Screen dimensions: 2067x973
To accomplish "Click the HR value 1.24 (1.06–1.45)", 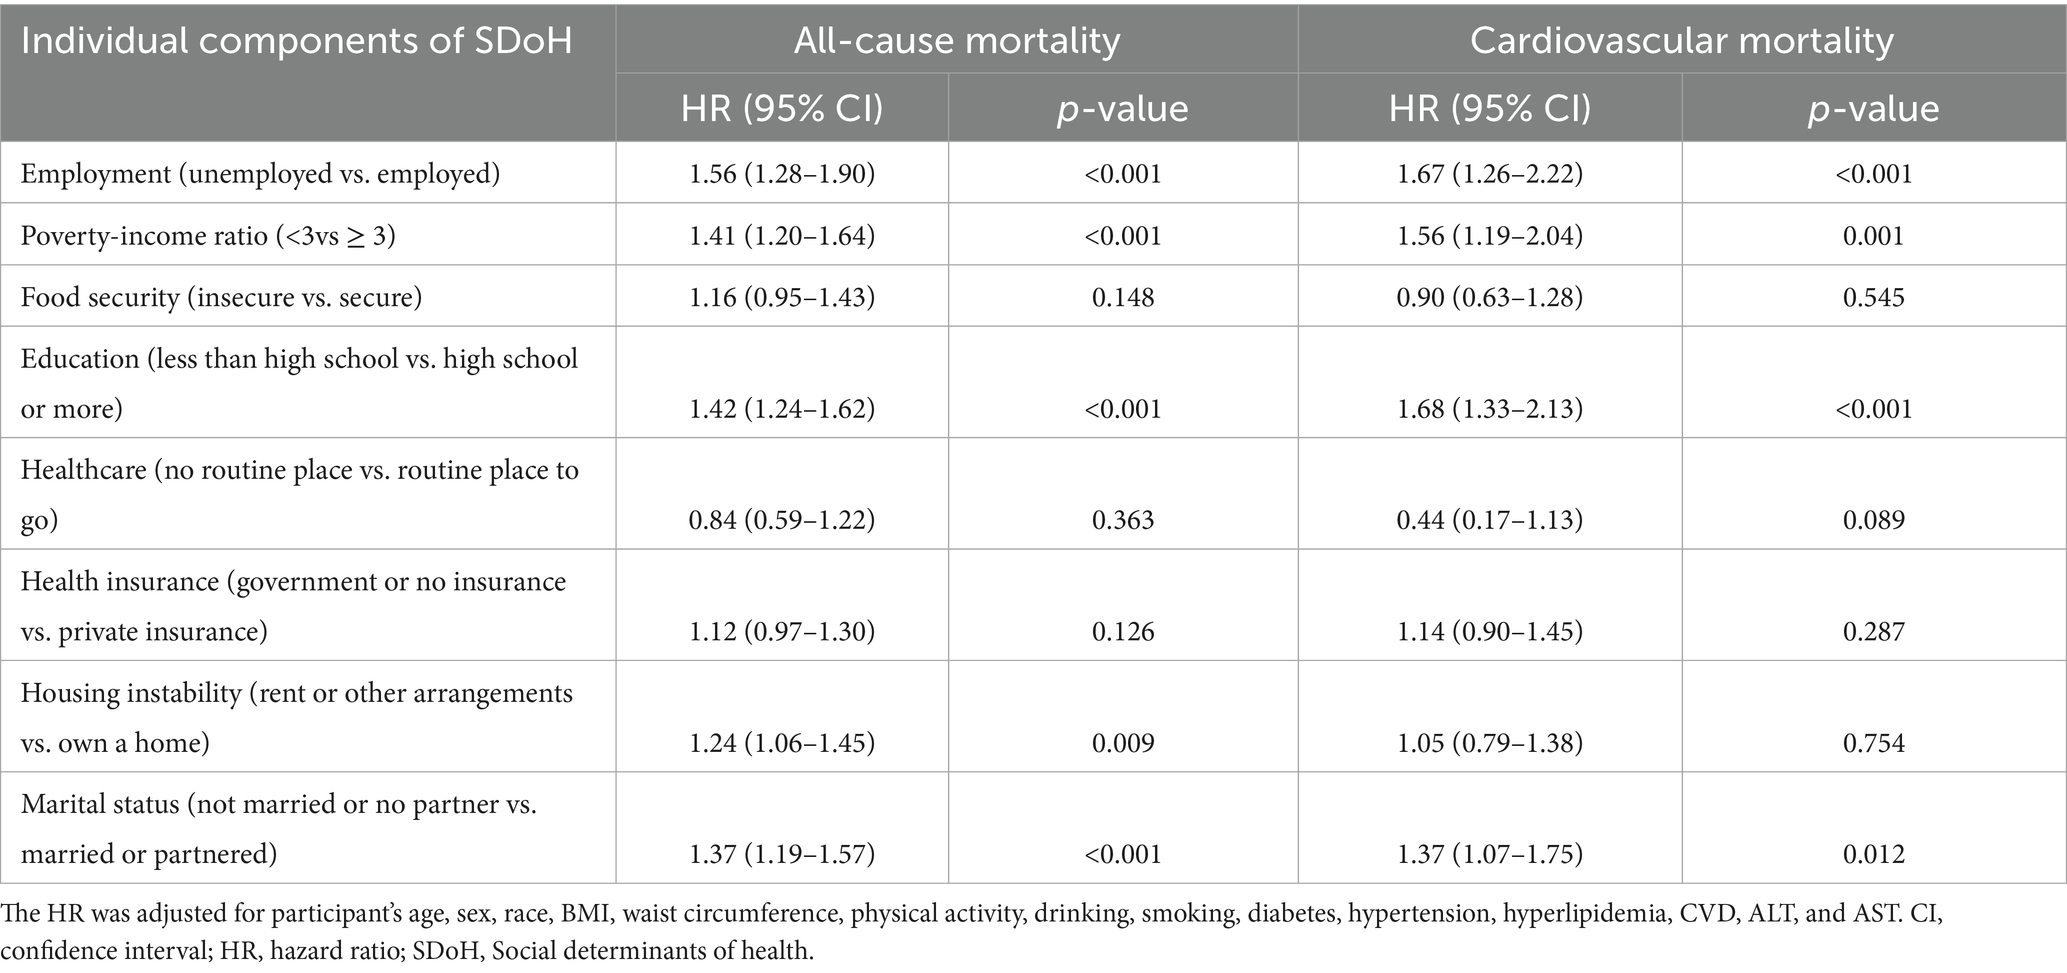I will tap(782, 743).
